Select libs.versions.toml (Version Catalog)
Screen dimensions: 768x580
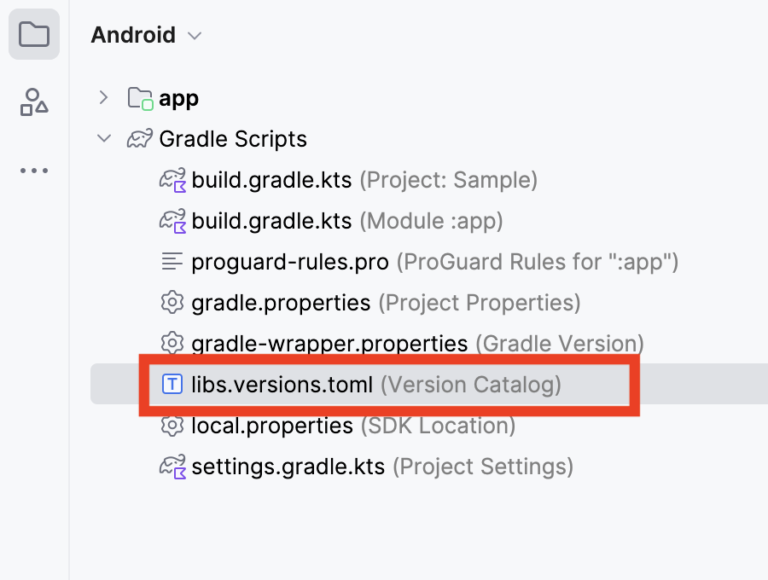pyautogui.click(x=281, y=384)
